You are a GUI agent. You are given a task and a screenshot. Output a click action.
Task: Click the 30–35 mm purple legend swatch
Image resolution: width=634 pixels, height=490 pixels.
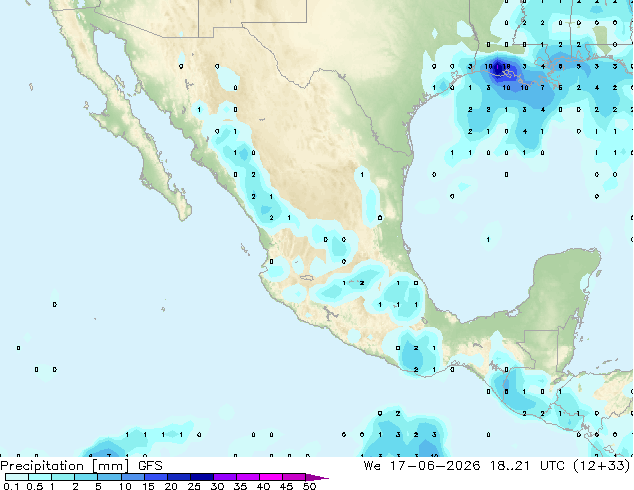(x=225, y=477)
